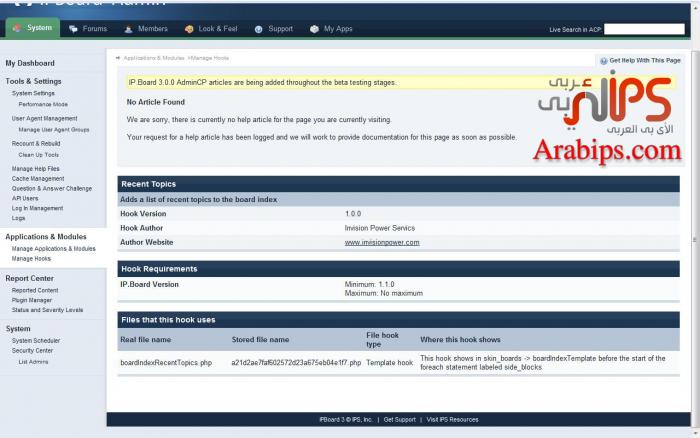Click the Members person icon
This screenshot has width=700, height=438.
coord(130,29)
